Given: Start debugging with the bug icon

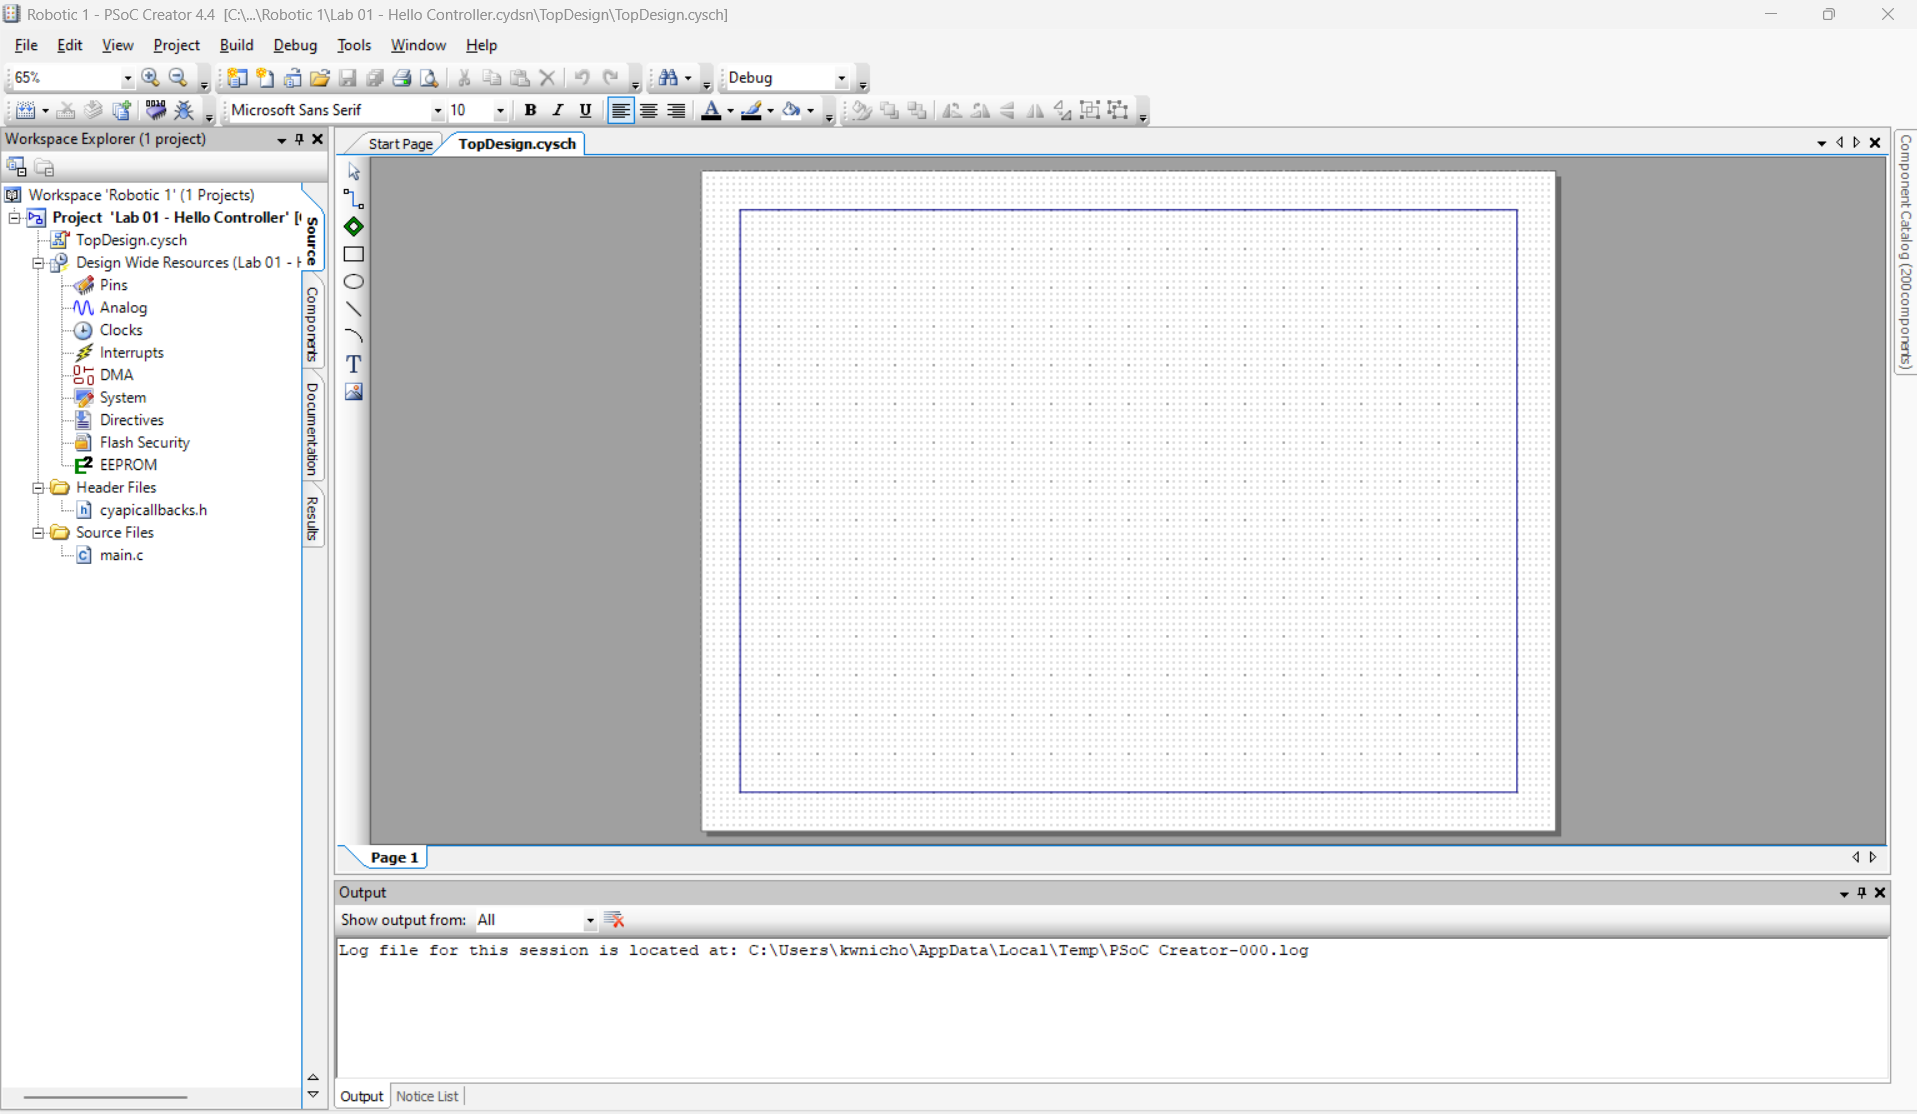Looking at the screenshot, I should pyautogui.click(x=184, y=111).
